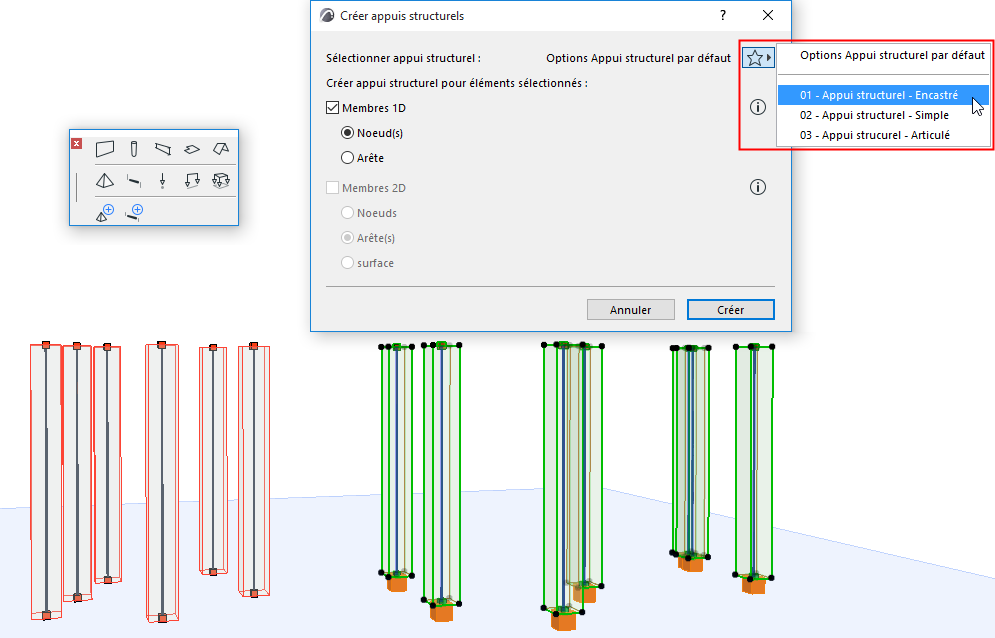Uncheck the Membres 1D checkbox
Viewport: 995px width, 638px height.
click(x=333, y=108)
